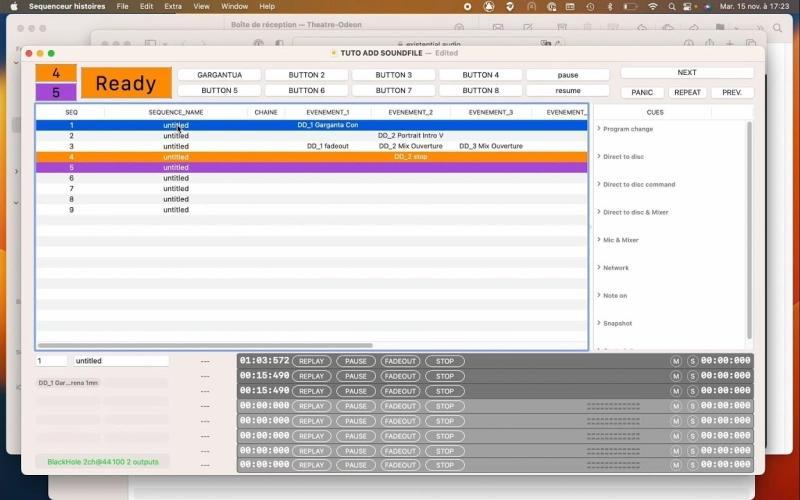Click the sidebar icon in Safari window
Screen dimensions: 800x500
click(151, 44)
